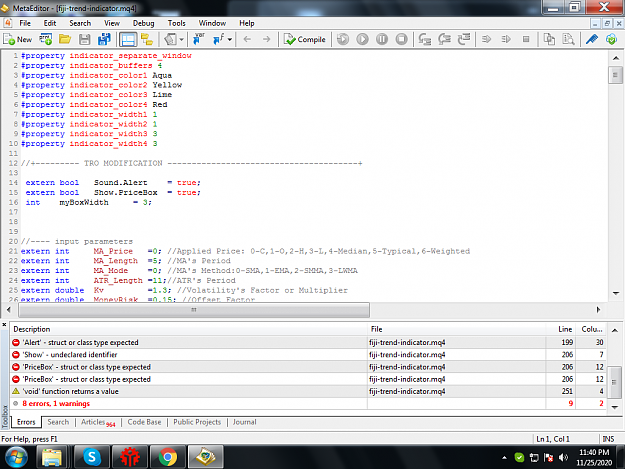Save the current file with floppy icon
The width and height of the screenshot is (625, 469).
coord(85,39)
